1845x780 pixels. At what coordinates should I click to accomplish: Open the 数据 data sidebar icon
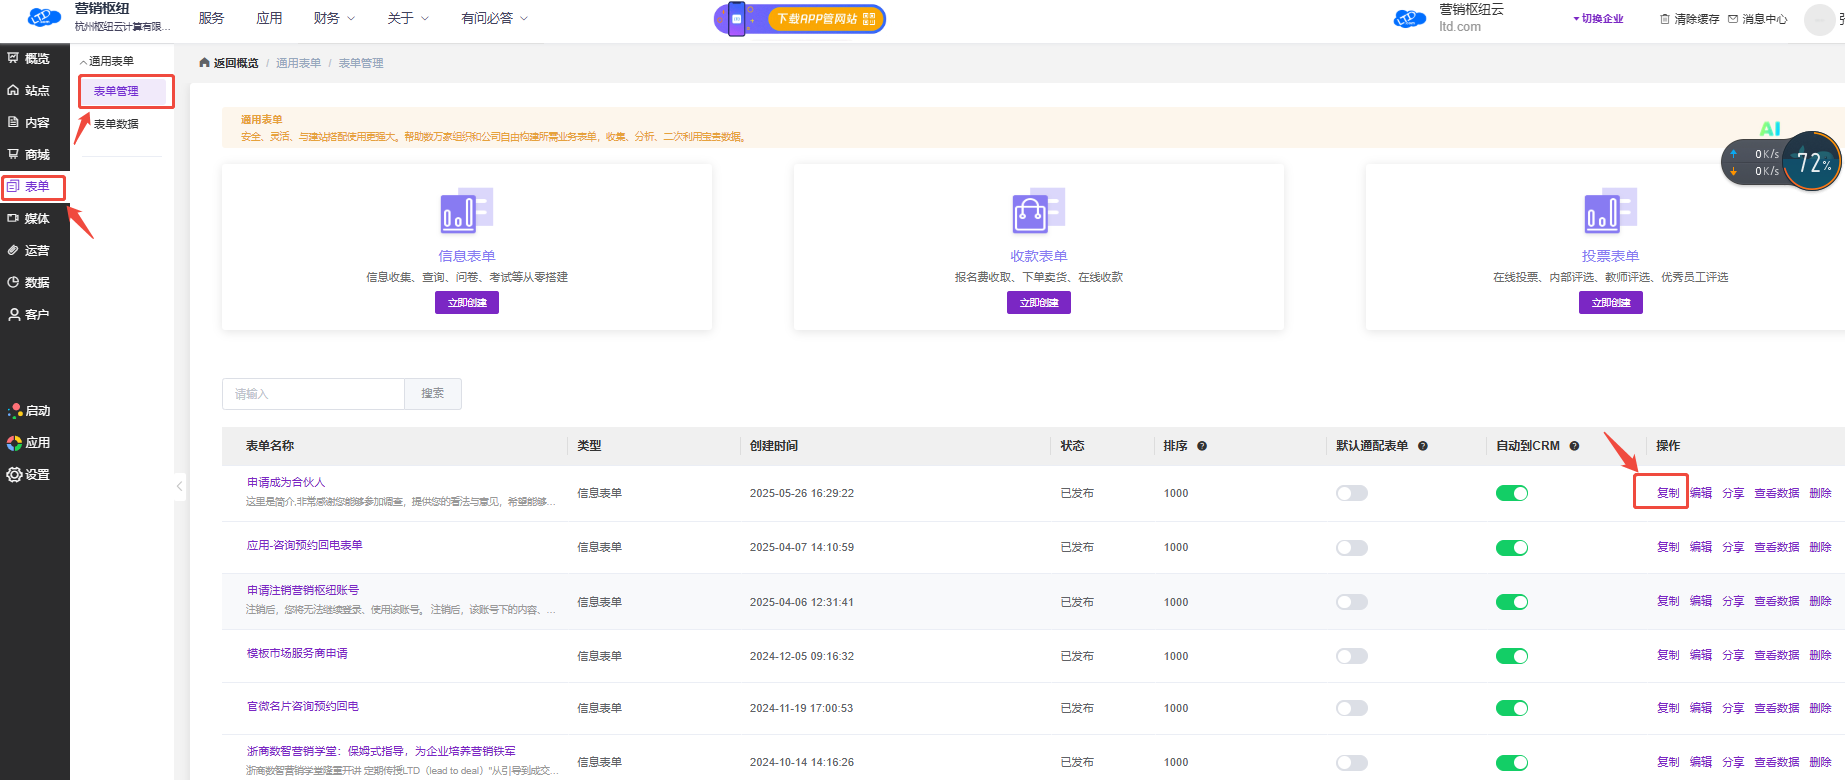click(x=14, y=282)
